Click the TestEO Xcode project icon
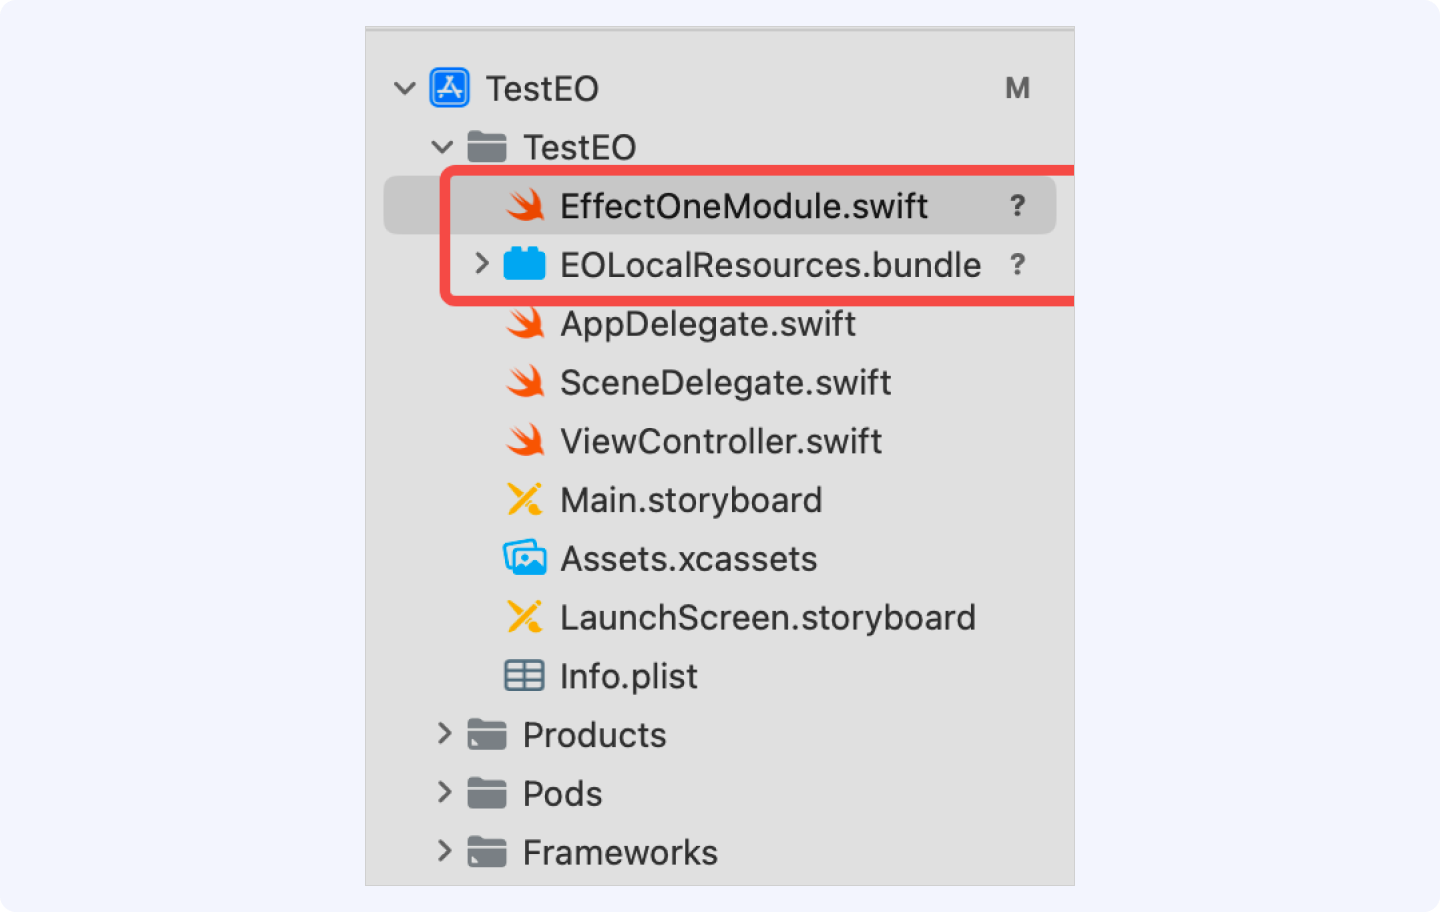The image size is (1440, 912). [x=449, y=88]
